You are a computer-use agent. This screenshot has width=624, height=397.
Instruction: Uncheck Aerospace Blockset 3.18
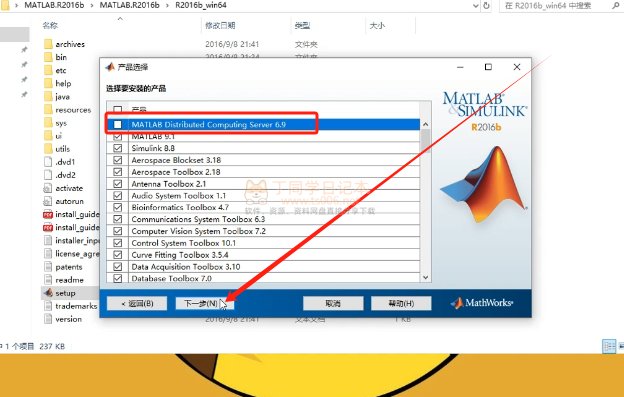tap(117, 160)
